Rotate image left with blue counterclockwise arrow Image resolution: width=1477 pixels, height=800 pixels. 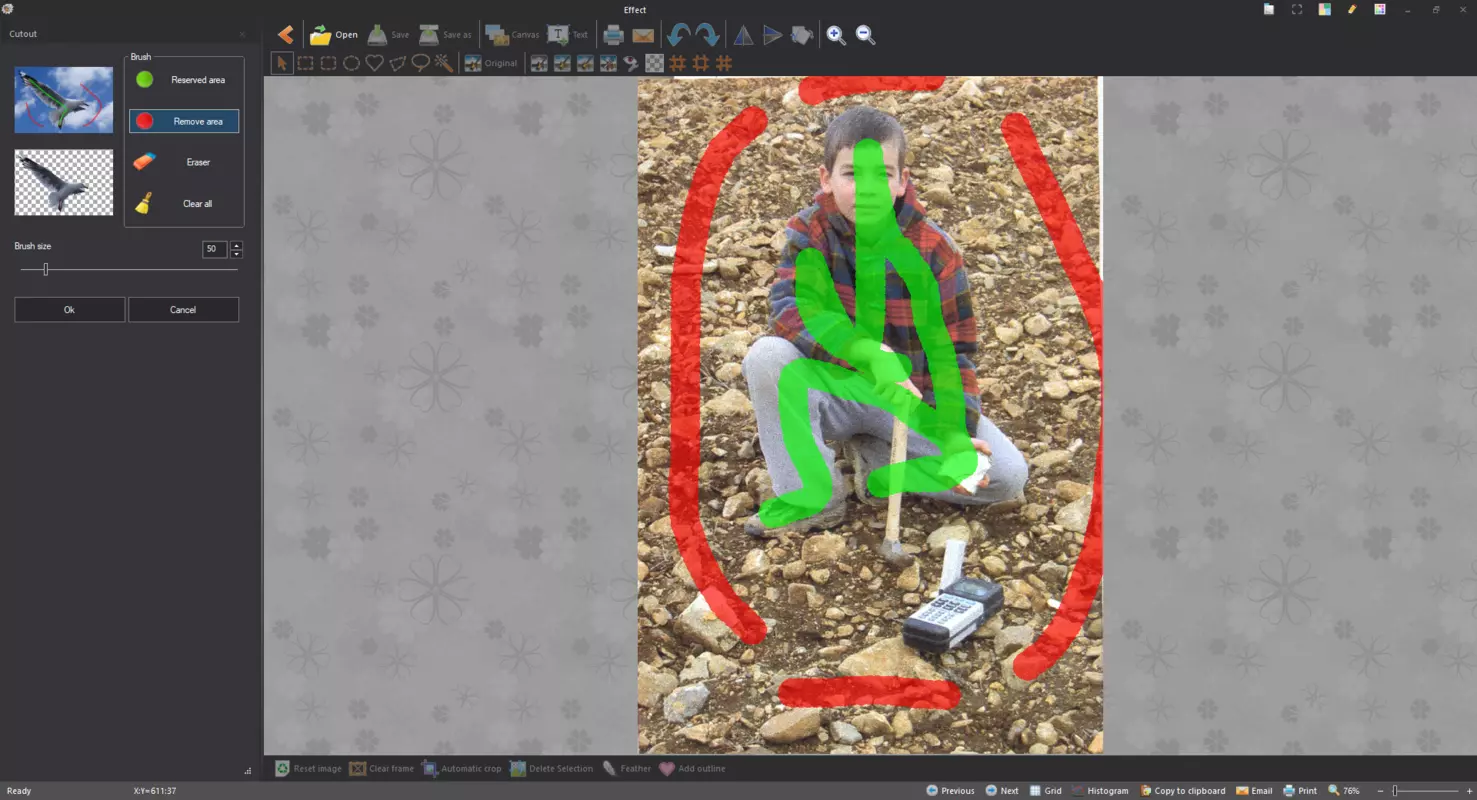coord(678,35)
